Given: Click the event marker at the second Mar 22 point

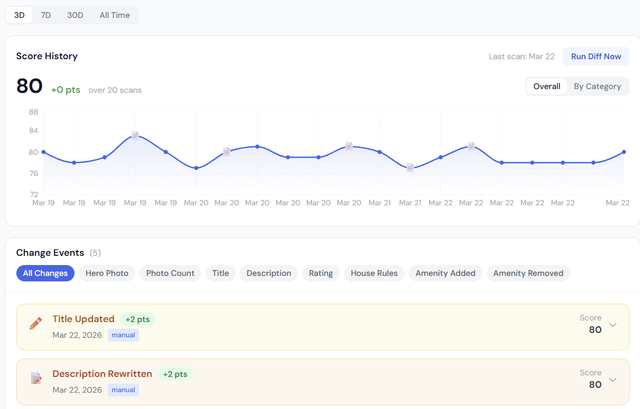Looking at the screenshot, I should coord(471,146).
